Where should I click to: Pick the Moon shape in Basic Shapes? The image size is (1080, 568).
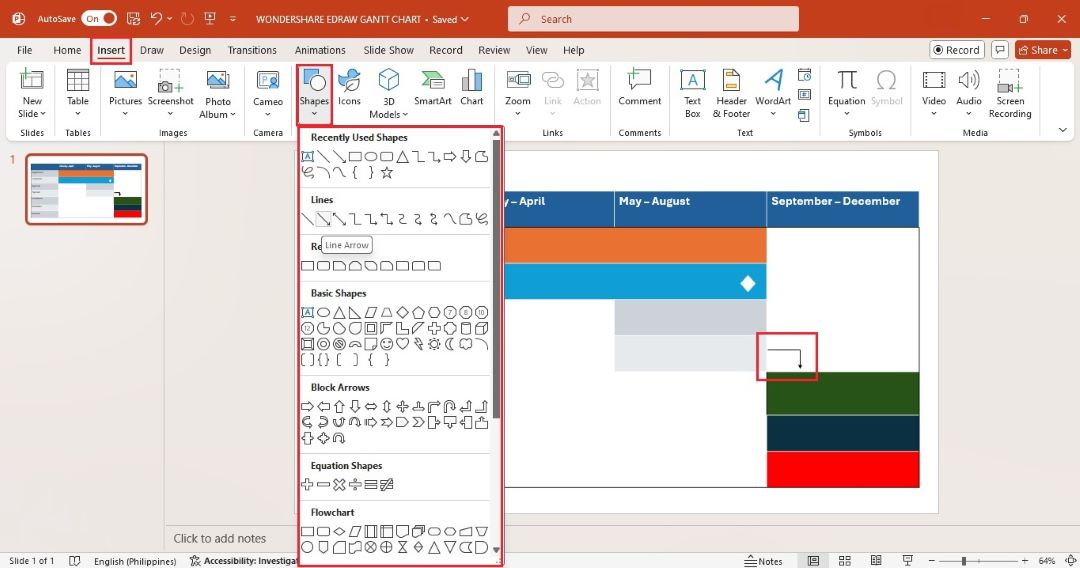point(450,344)
